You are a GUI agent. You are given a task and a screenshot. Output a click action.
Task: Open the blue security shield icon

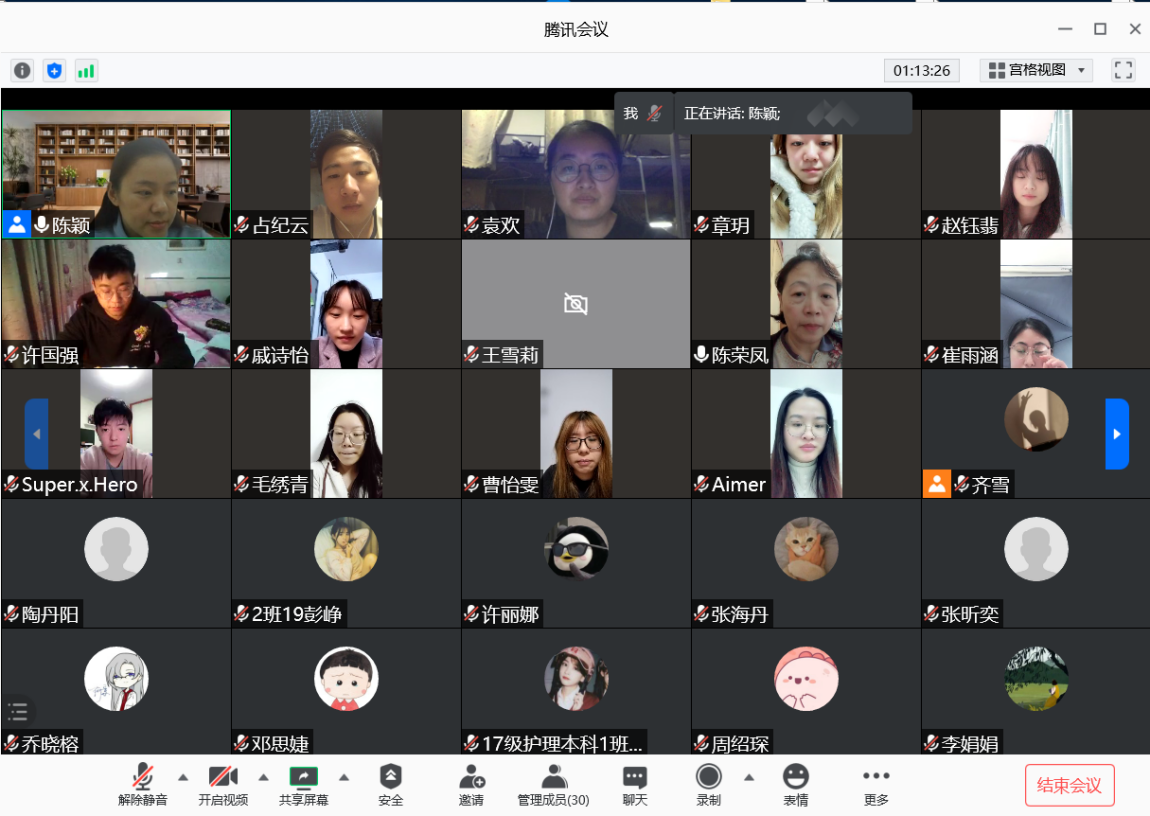point(54,70)
